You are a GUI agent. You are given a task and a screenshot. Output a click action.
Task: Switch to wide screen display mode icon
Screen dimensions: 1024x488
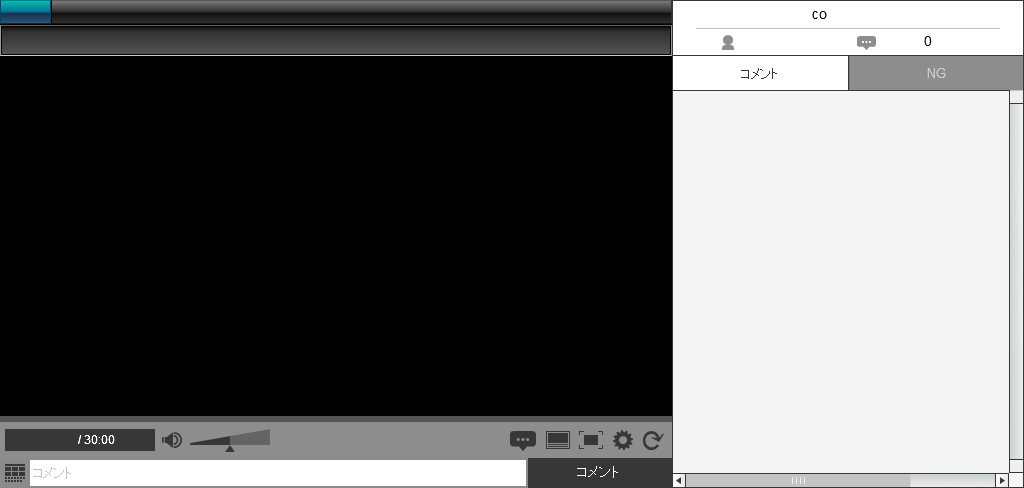click(558, 440)
